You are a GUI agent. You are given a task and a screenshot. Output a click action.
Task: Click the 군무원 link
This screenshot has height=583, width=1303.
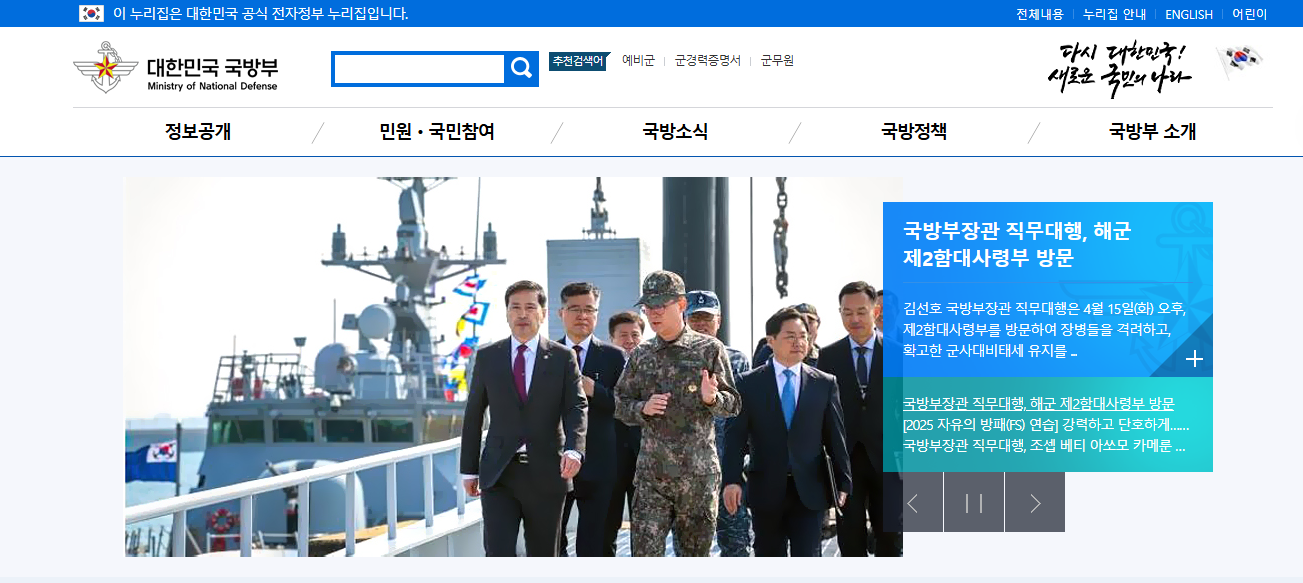pos(777,61)
